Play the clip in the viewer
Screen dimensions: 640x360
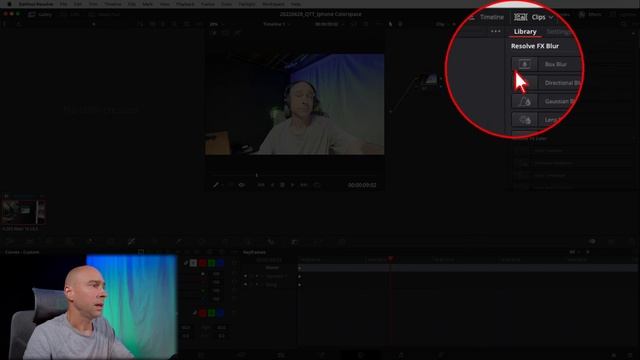[x=292, y=185]
